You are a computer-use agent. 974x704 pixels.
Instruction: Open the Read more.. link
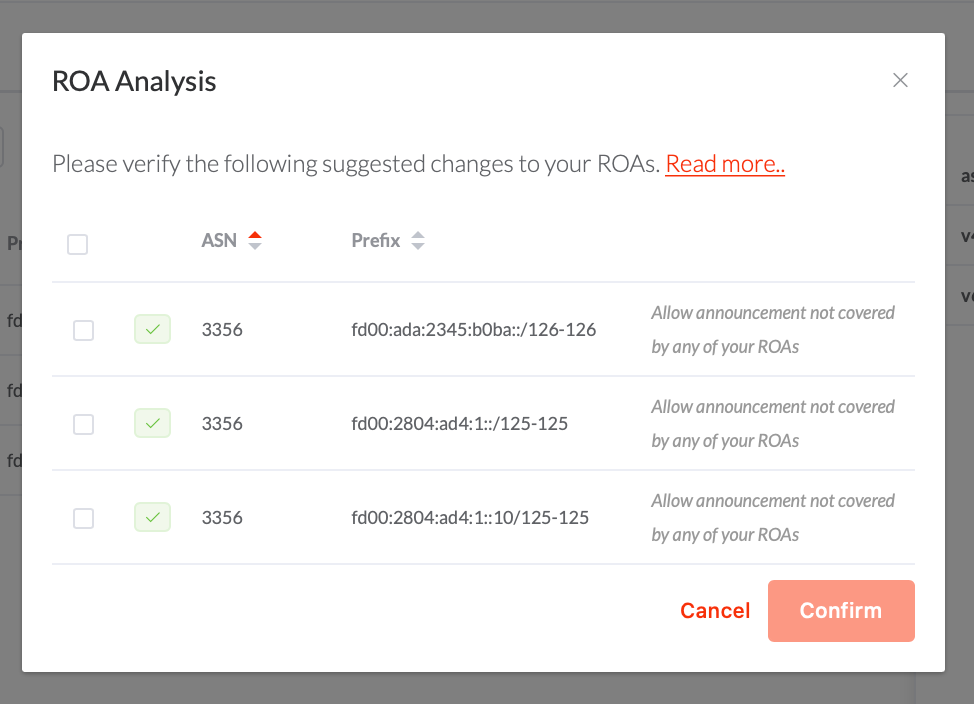[725, 164]
